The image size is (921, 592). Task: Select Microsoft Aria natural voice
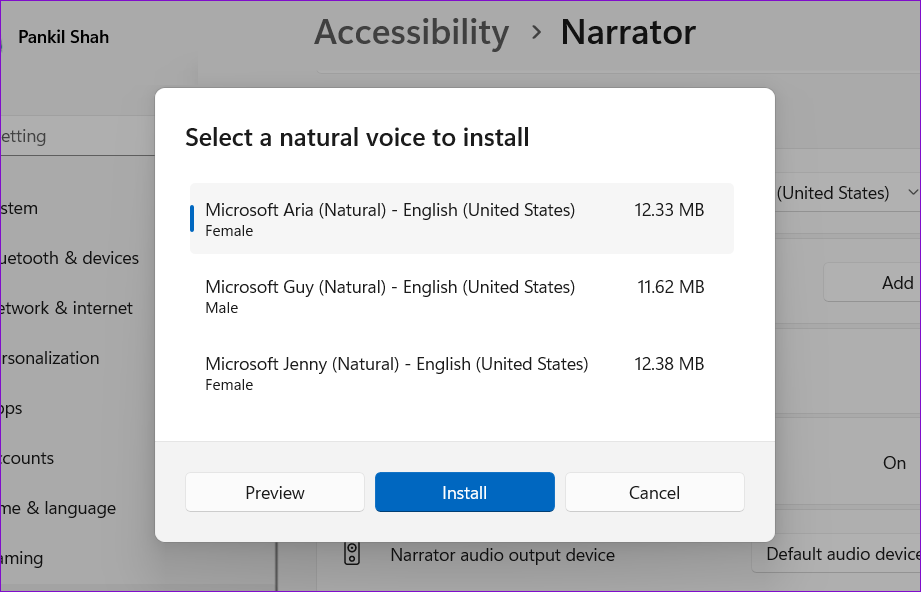click(x=462, y=218)
